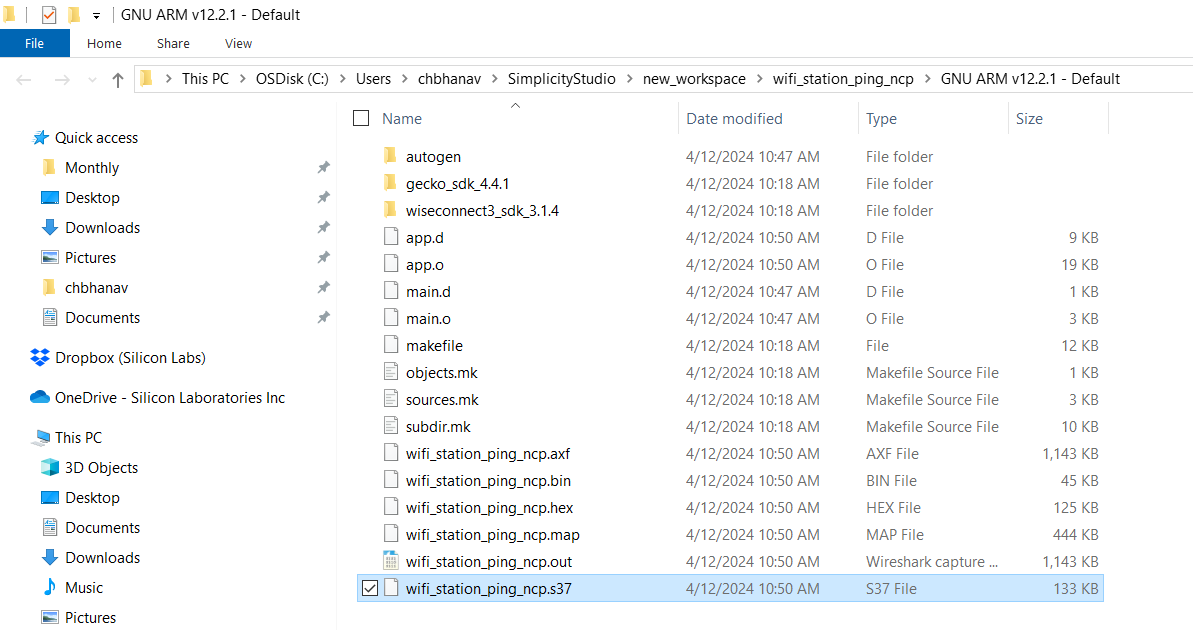Click the folder icon in the address bar
Image resolution: width=1193 pixels, height=630 pixels.
point(146,78)
